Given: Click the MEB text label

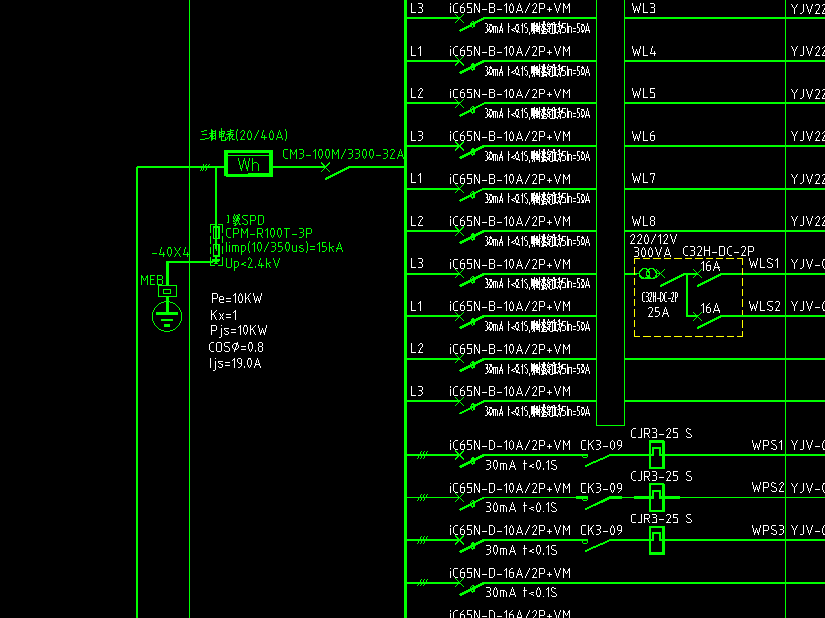Looking at the screenshot, I should pos(152,280).
